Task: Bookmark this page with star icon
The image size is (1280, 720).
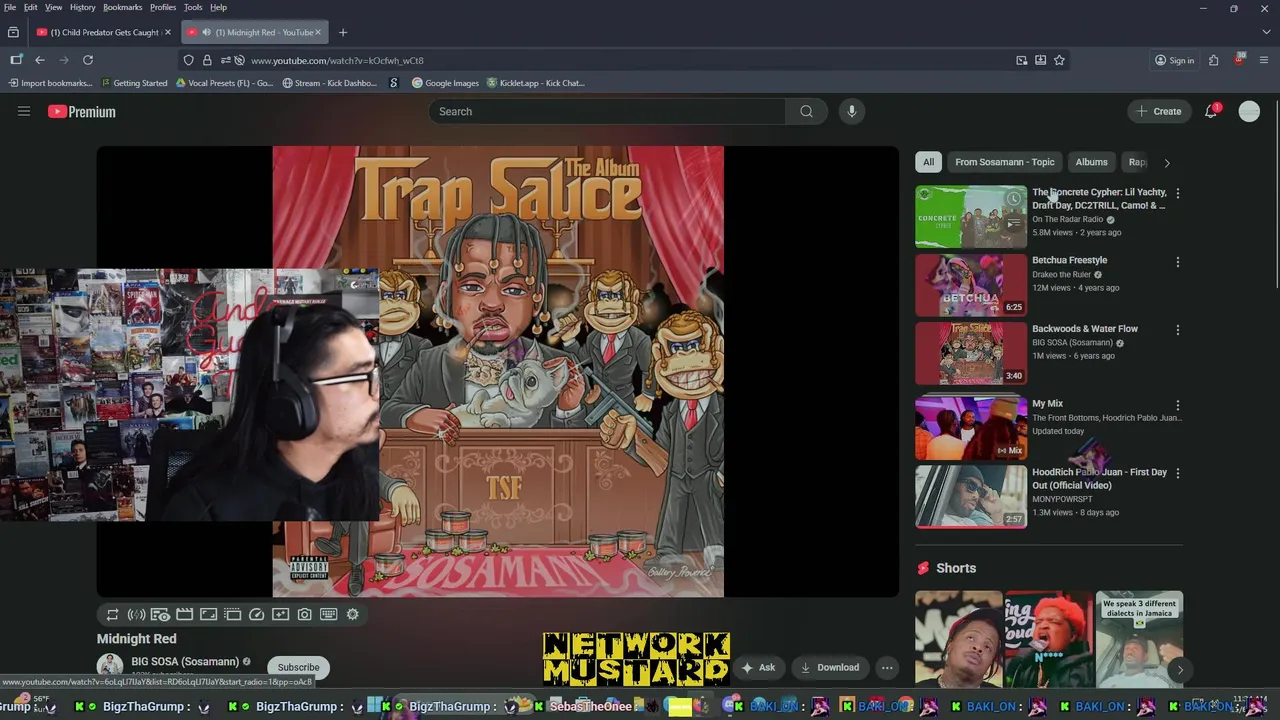Action: pyautogui.click(x=1059, y=60)
